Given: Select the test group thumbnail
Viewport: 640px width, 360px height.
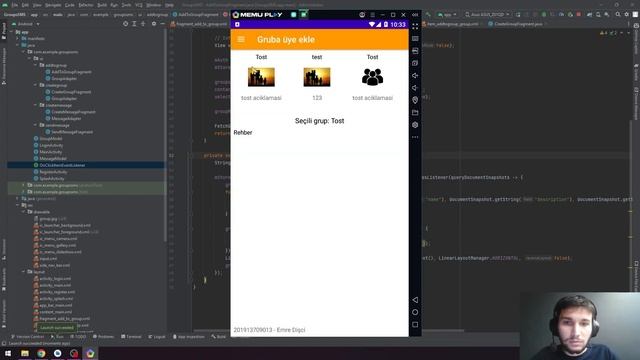Looking at the screenshot, I should (317, 77).
